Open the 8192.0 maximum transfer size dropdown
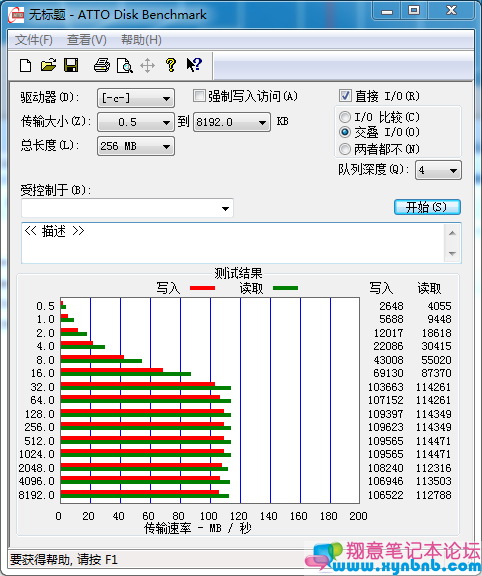This screenshot has width=482, height=576. pos(232,122)
